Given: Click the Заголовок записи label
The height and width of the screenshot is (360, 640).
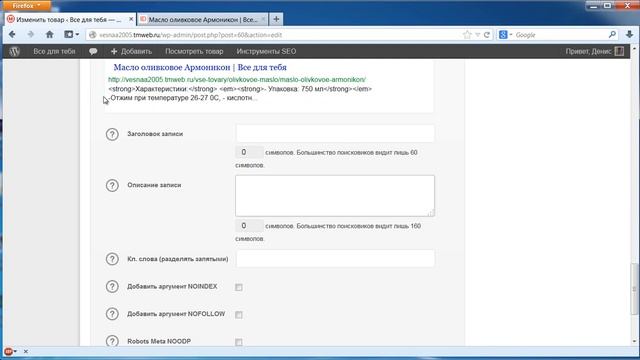Looking at the screenshot, I should pyautogui.click(x=155, y=134).
